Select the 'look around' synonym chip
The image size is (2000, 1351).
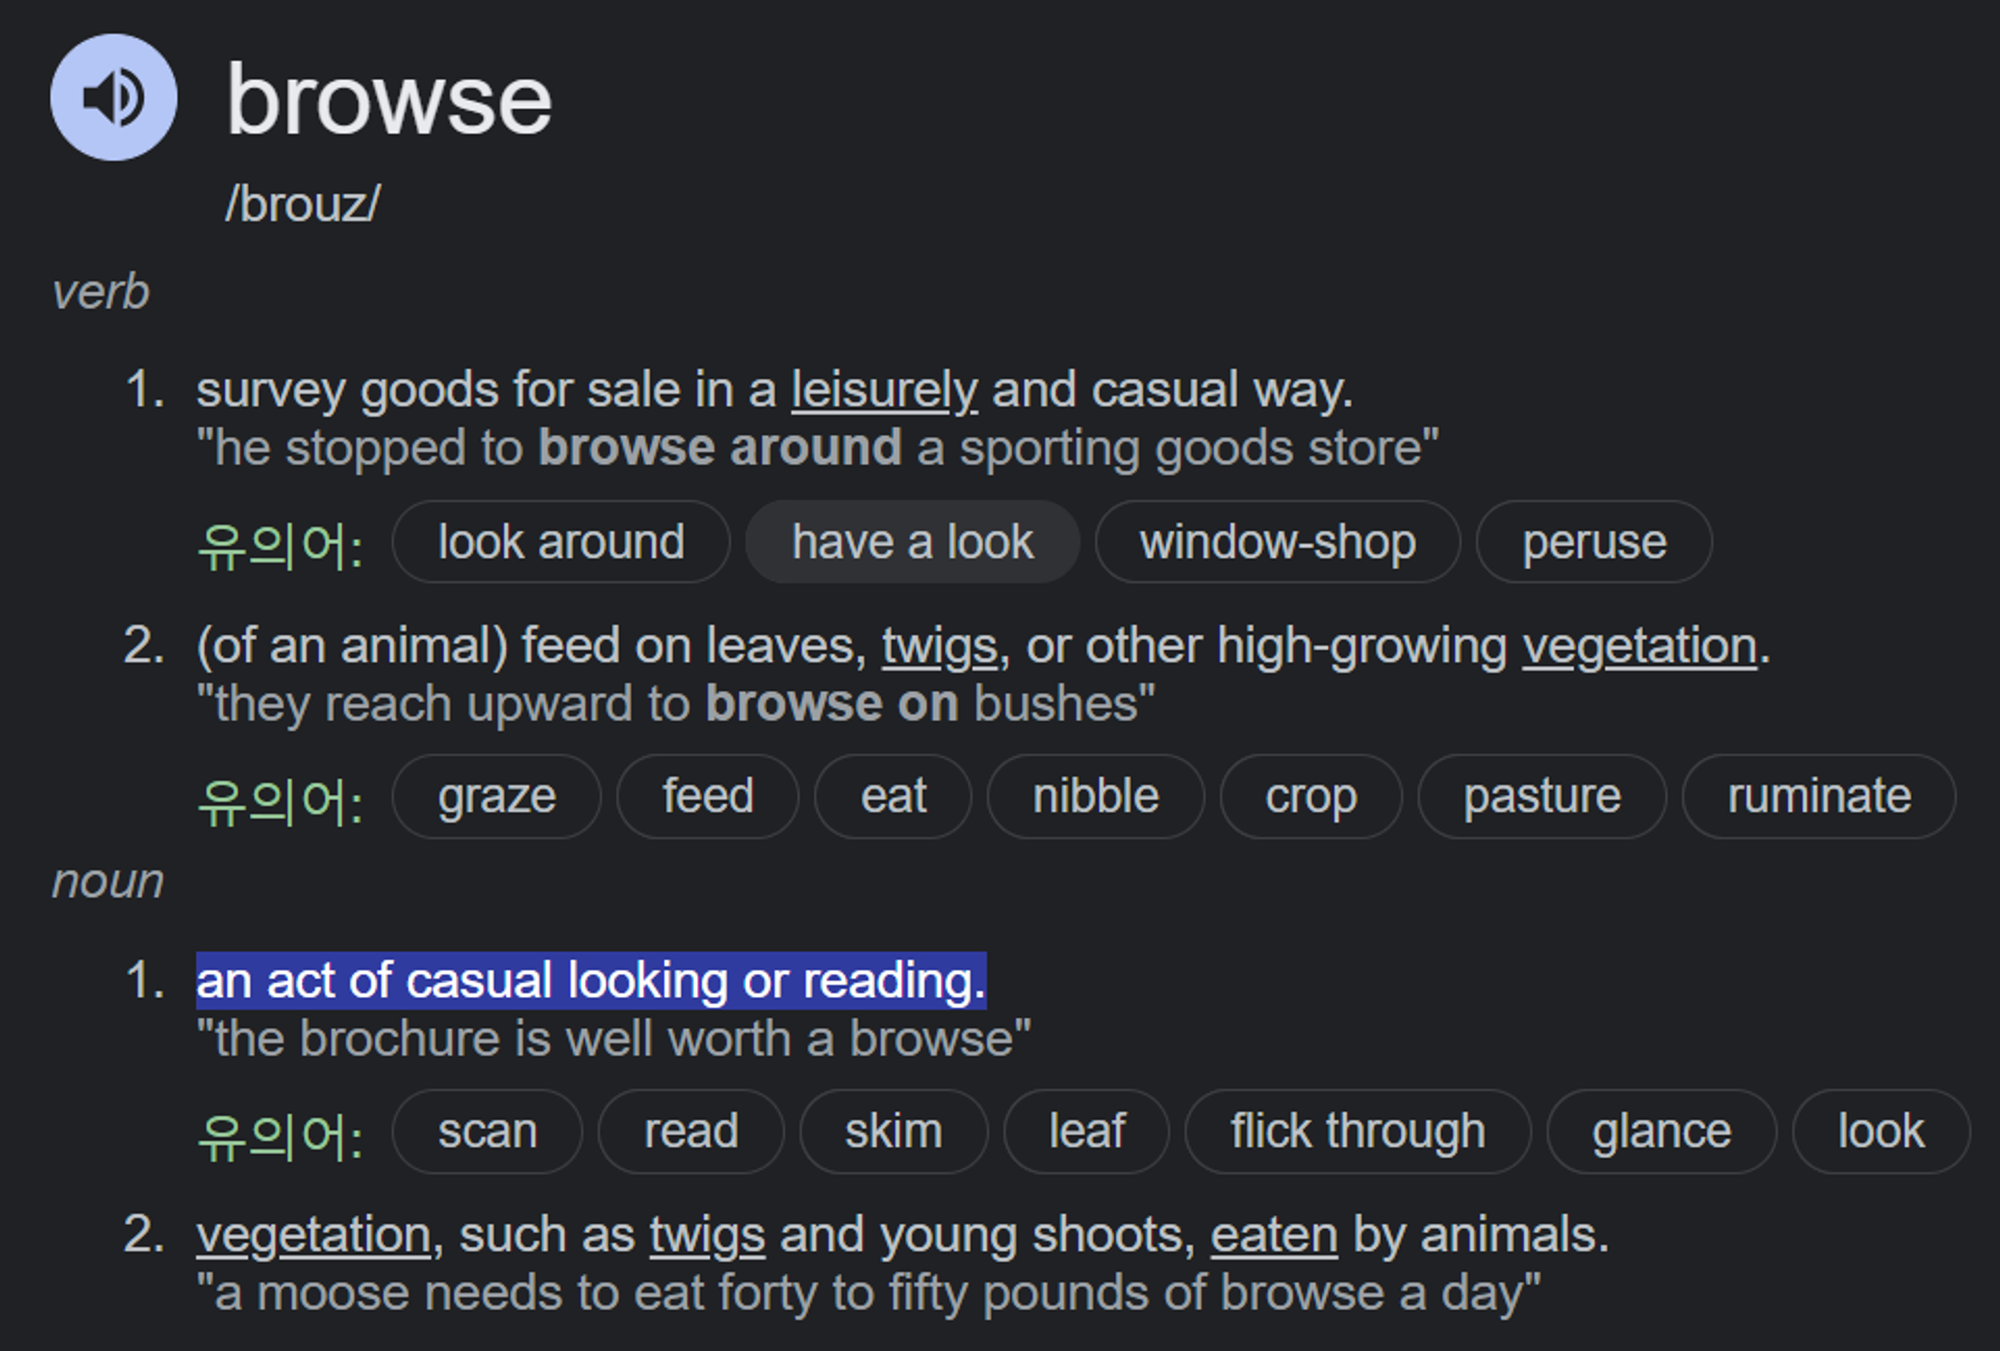[561, 542]
